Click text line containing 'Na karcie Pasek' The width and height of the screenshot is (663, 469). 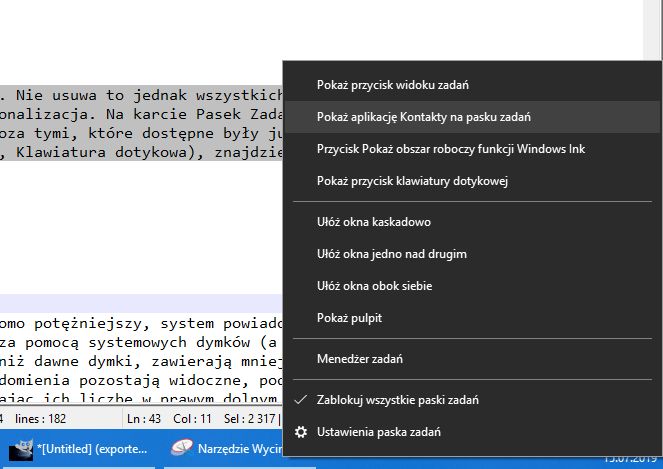pos(141,114)
